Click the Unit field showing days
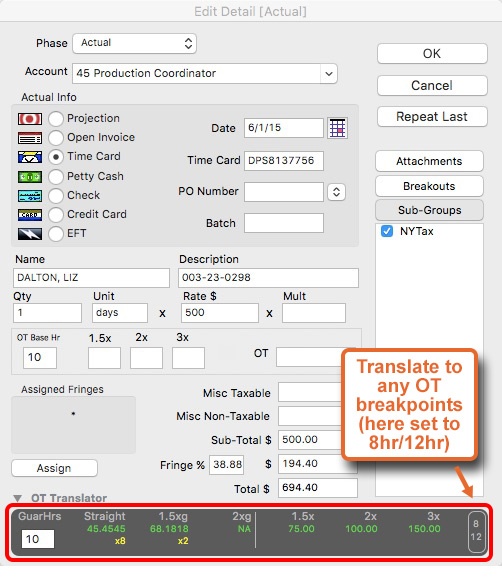 tap(120, 313)
